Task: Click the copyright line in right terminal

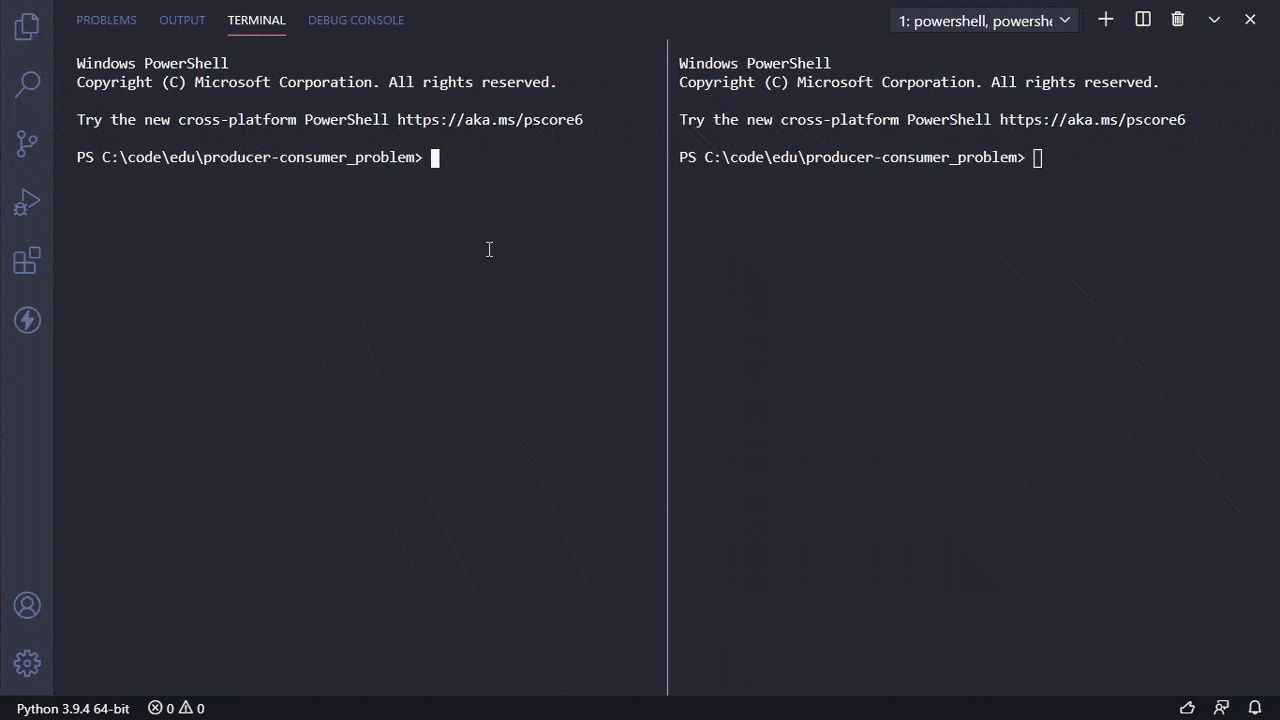Action: 919,82
